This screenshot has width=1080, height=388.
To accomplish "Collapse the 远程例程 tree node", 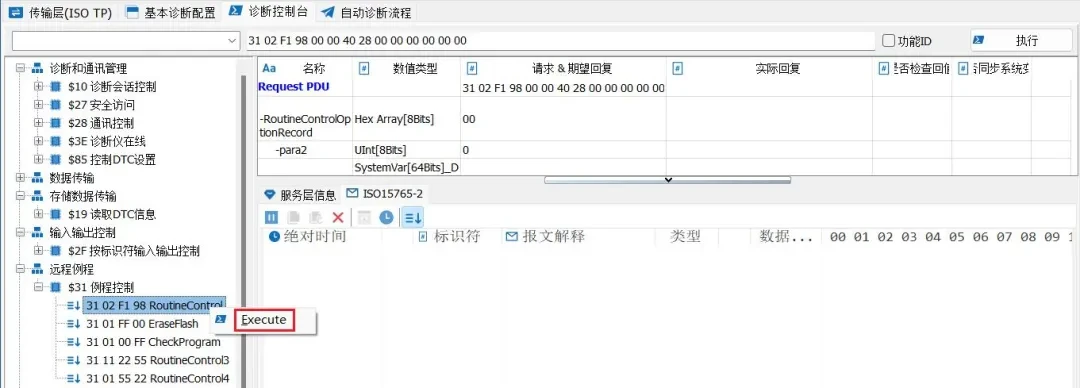I will (x=20, y=269).
